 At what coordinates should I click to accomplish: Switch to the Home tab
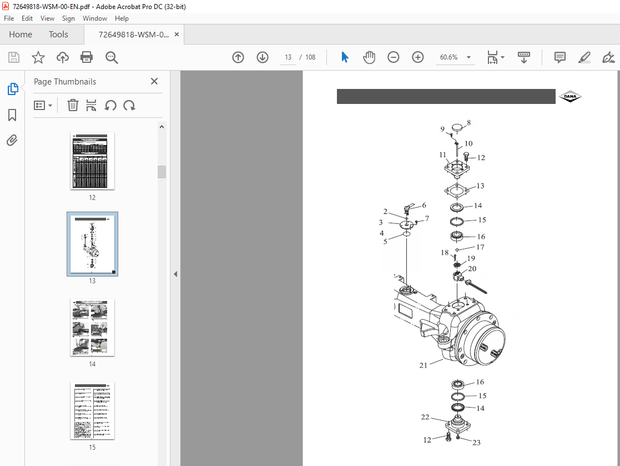pyautogui.click(x=20, y=35)
